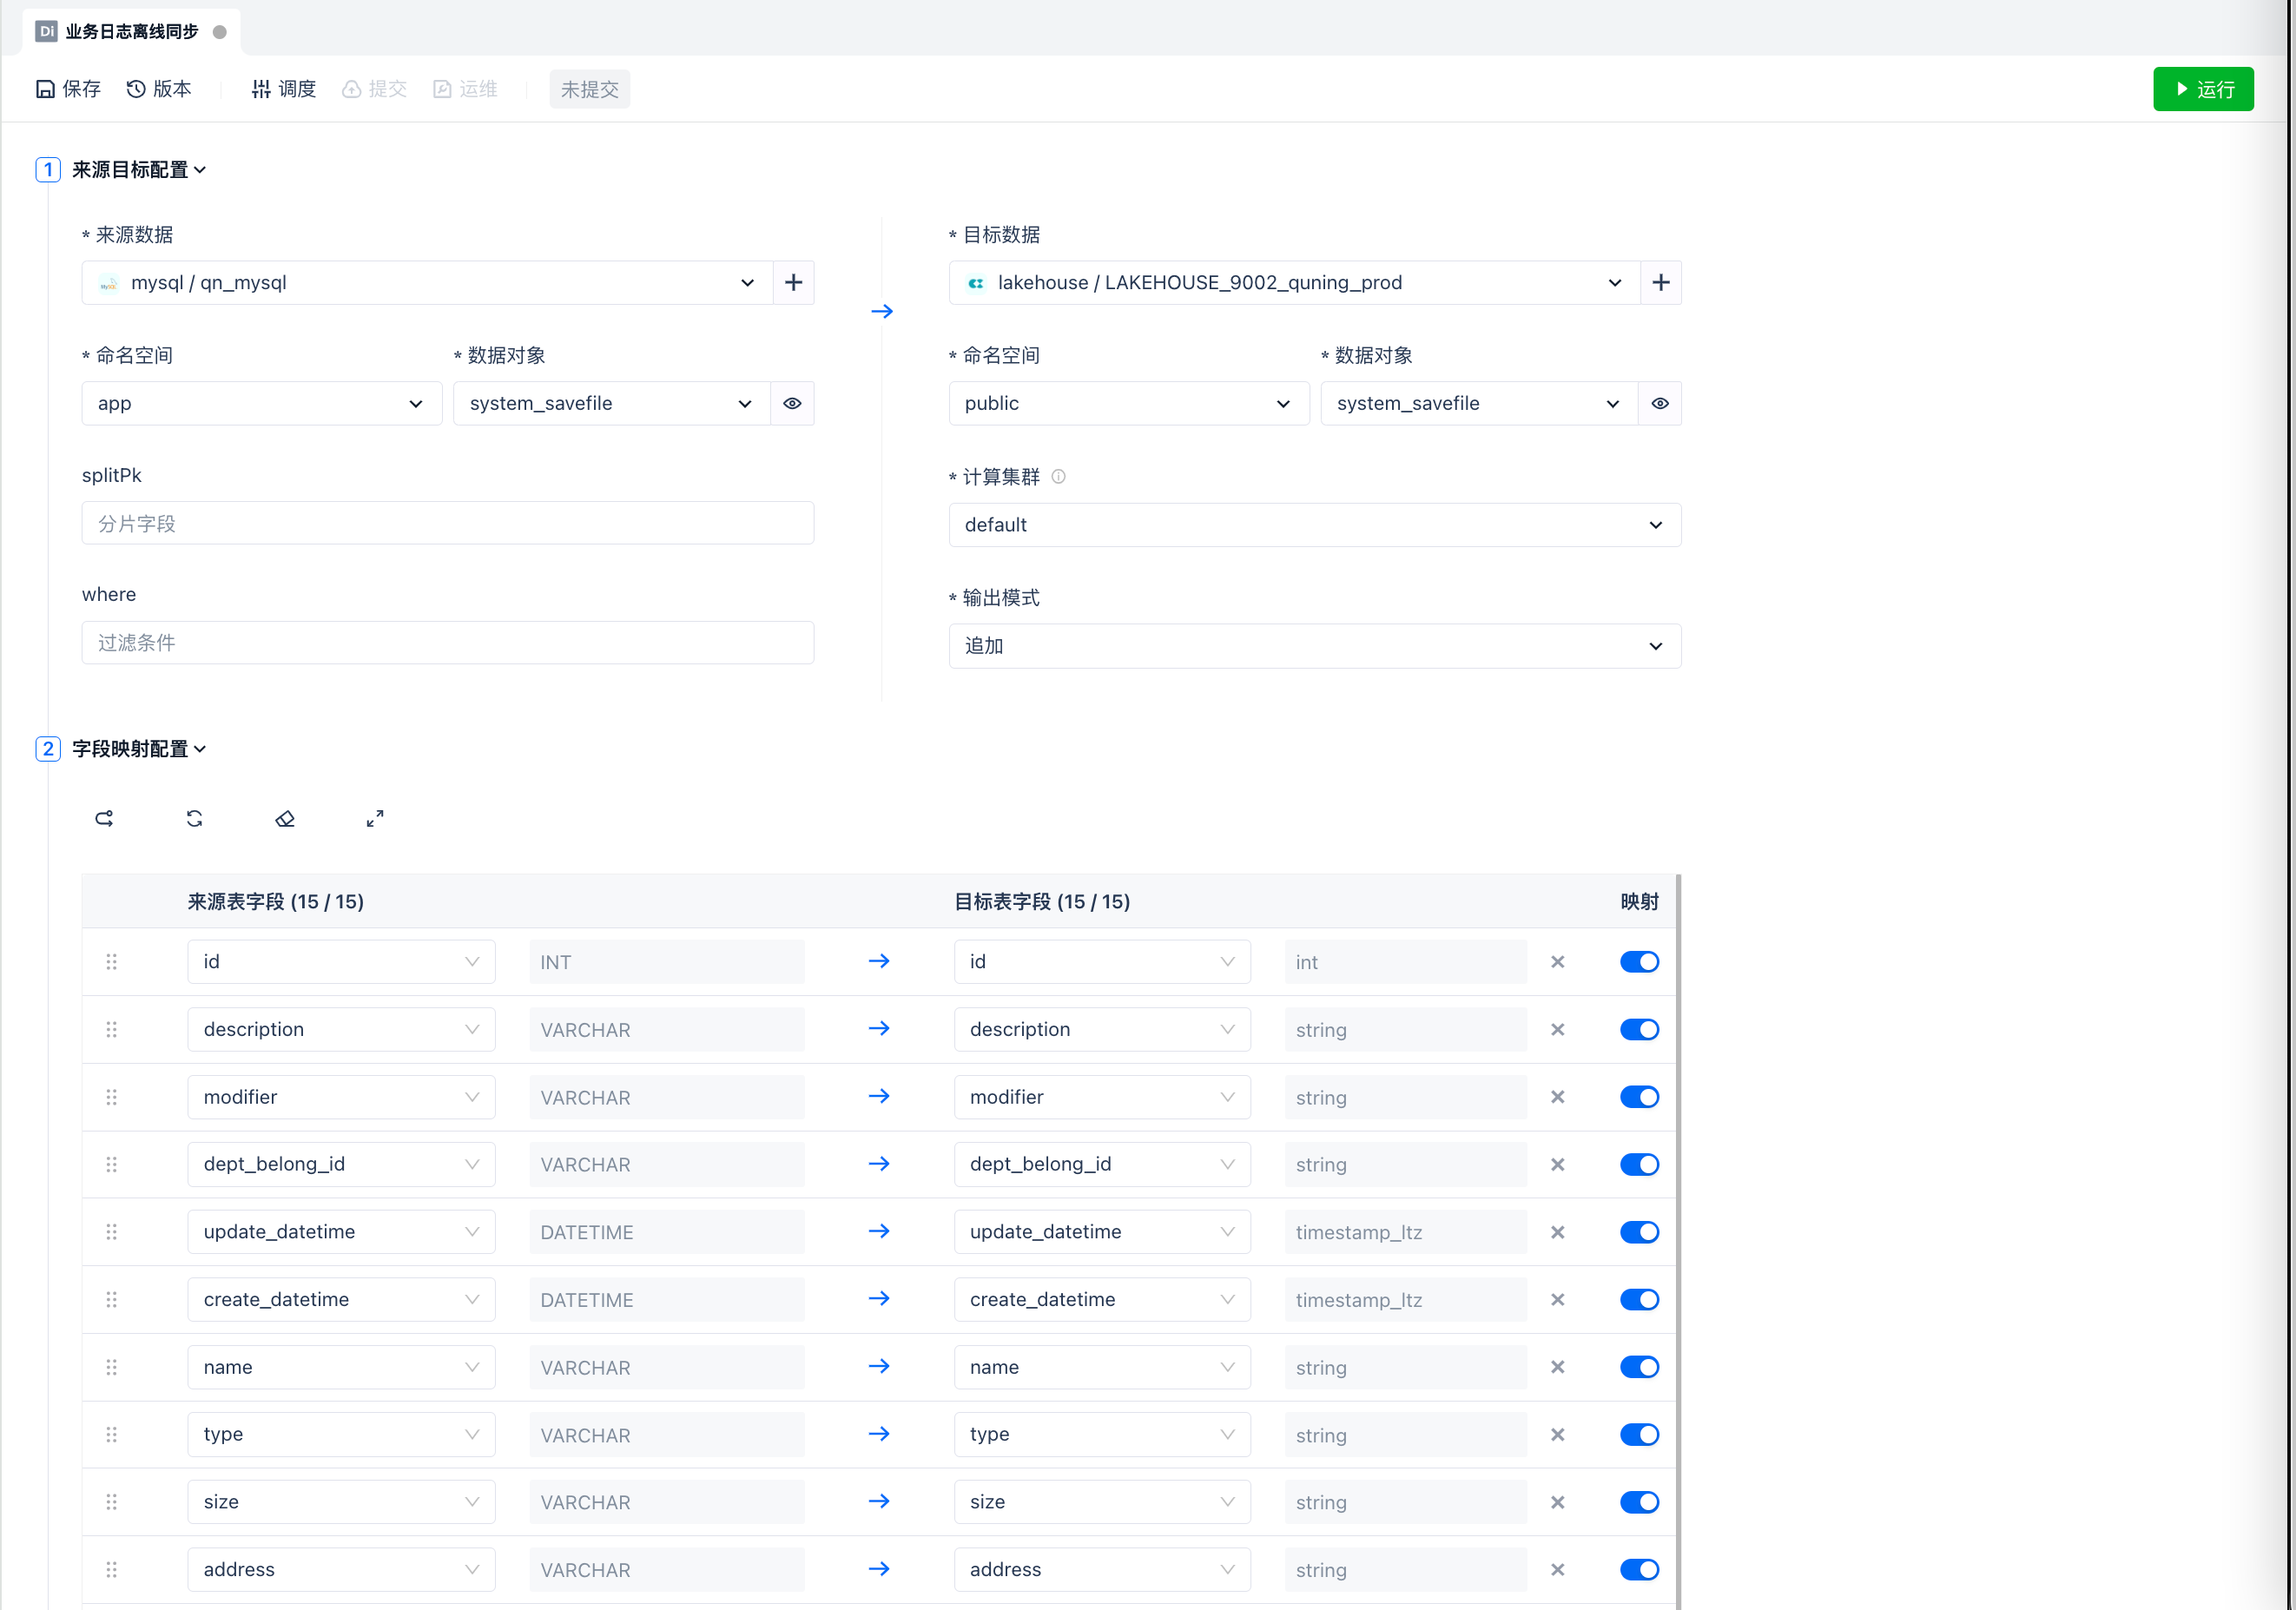
Task: Click the green 运行 run button
Action: pos(2202,89)
